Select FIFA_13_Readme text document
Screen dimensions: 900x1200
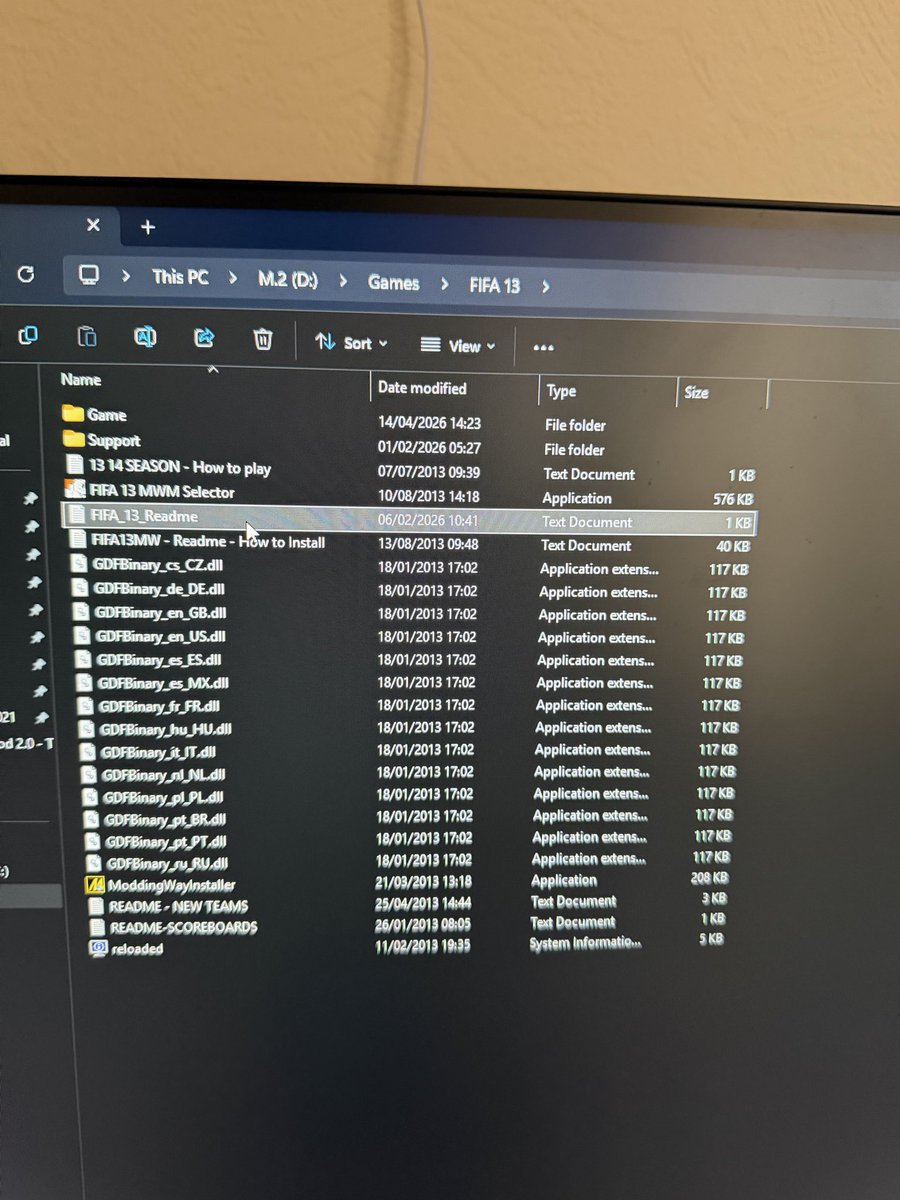point(143,516)
